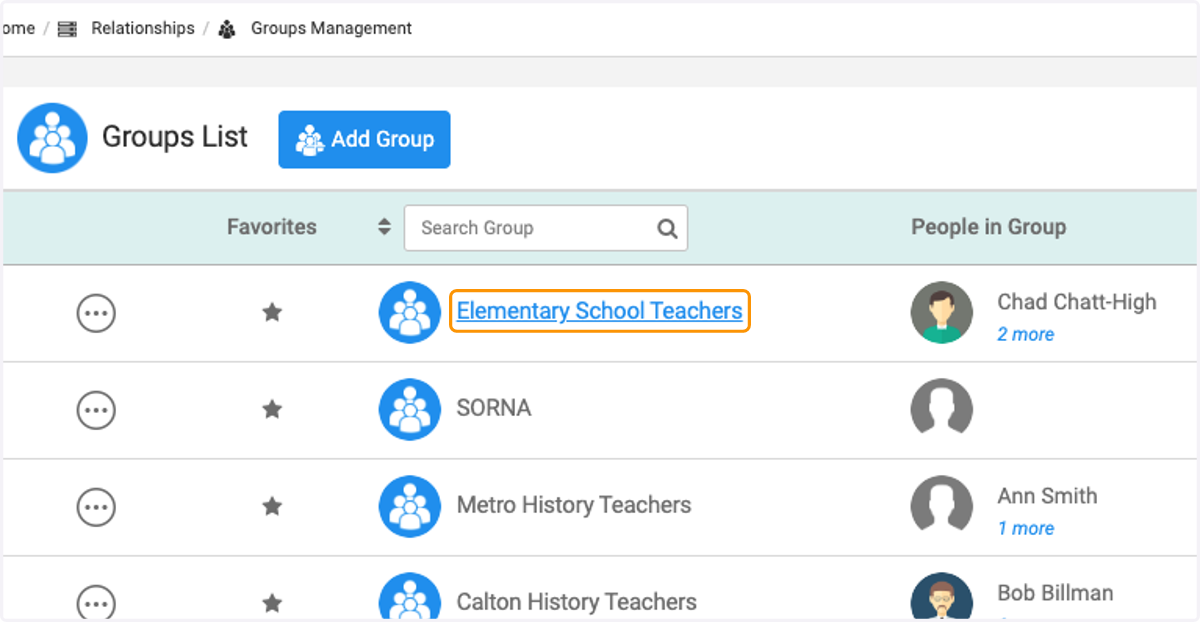Click the Metro History Teachers group icon
This screenshot has height=622, width=1200.
click(x=410, y=506)
